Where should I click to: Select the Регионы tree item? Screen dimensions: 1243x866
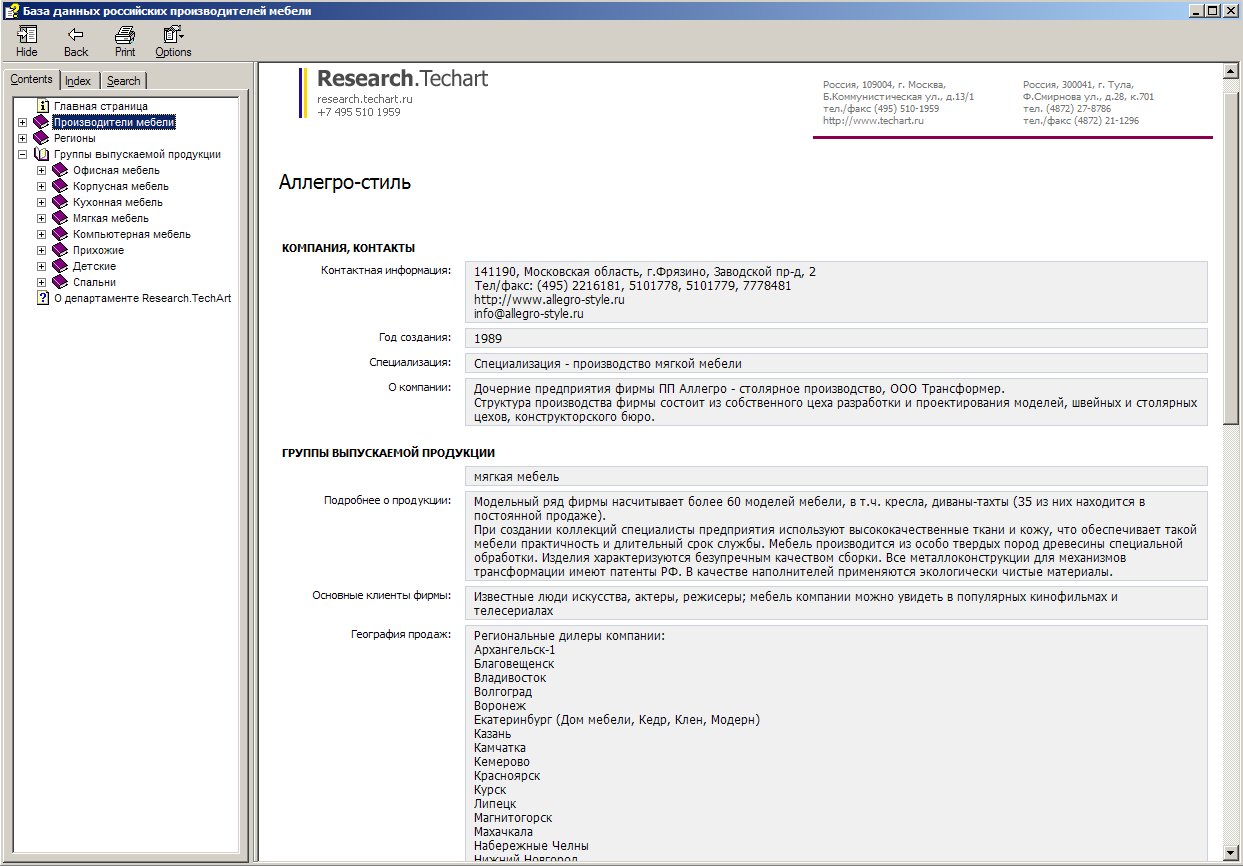(75, 138)
